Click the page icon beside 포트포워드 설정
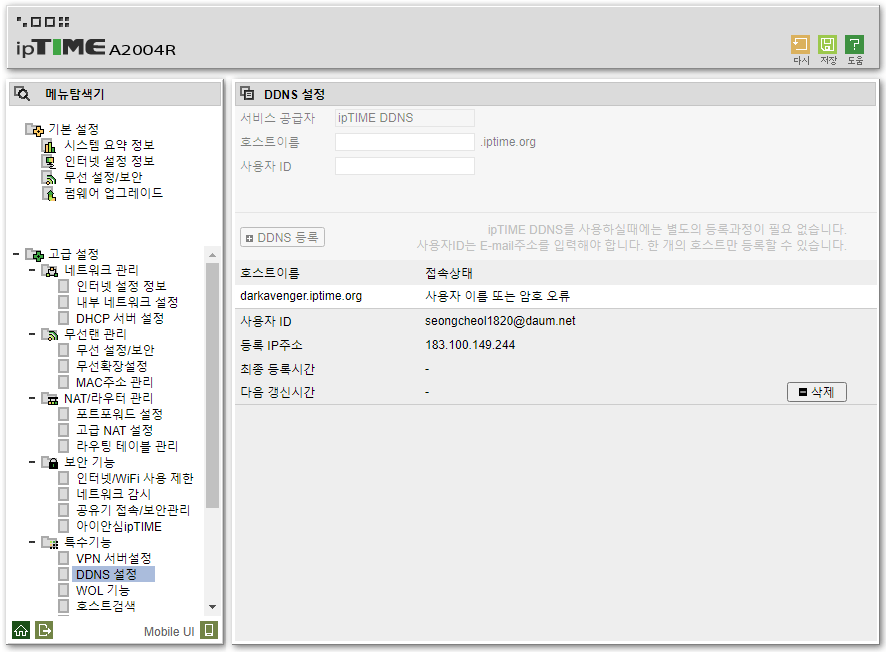Viewport: 886px width, 652px height. click(x=64, y=414)
